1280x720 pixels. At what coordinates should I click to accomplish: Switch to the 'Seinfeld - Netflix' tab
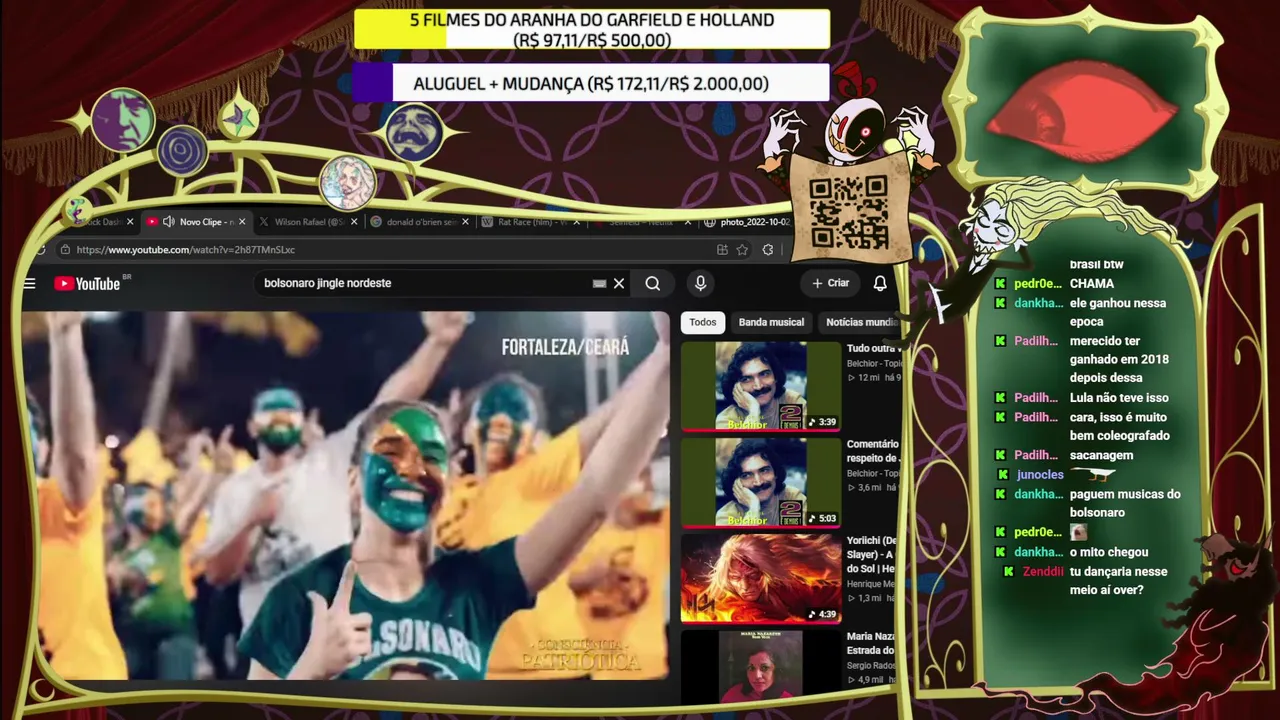coord(640,222)
